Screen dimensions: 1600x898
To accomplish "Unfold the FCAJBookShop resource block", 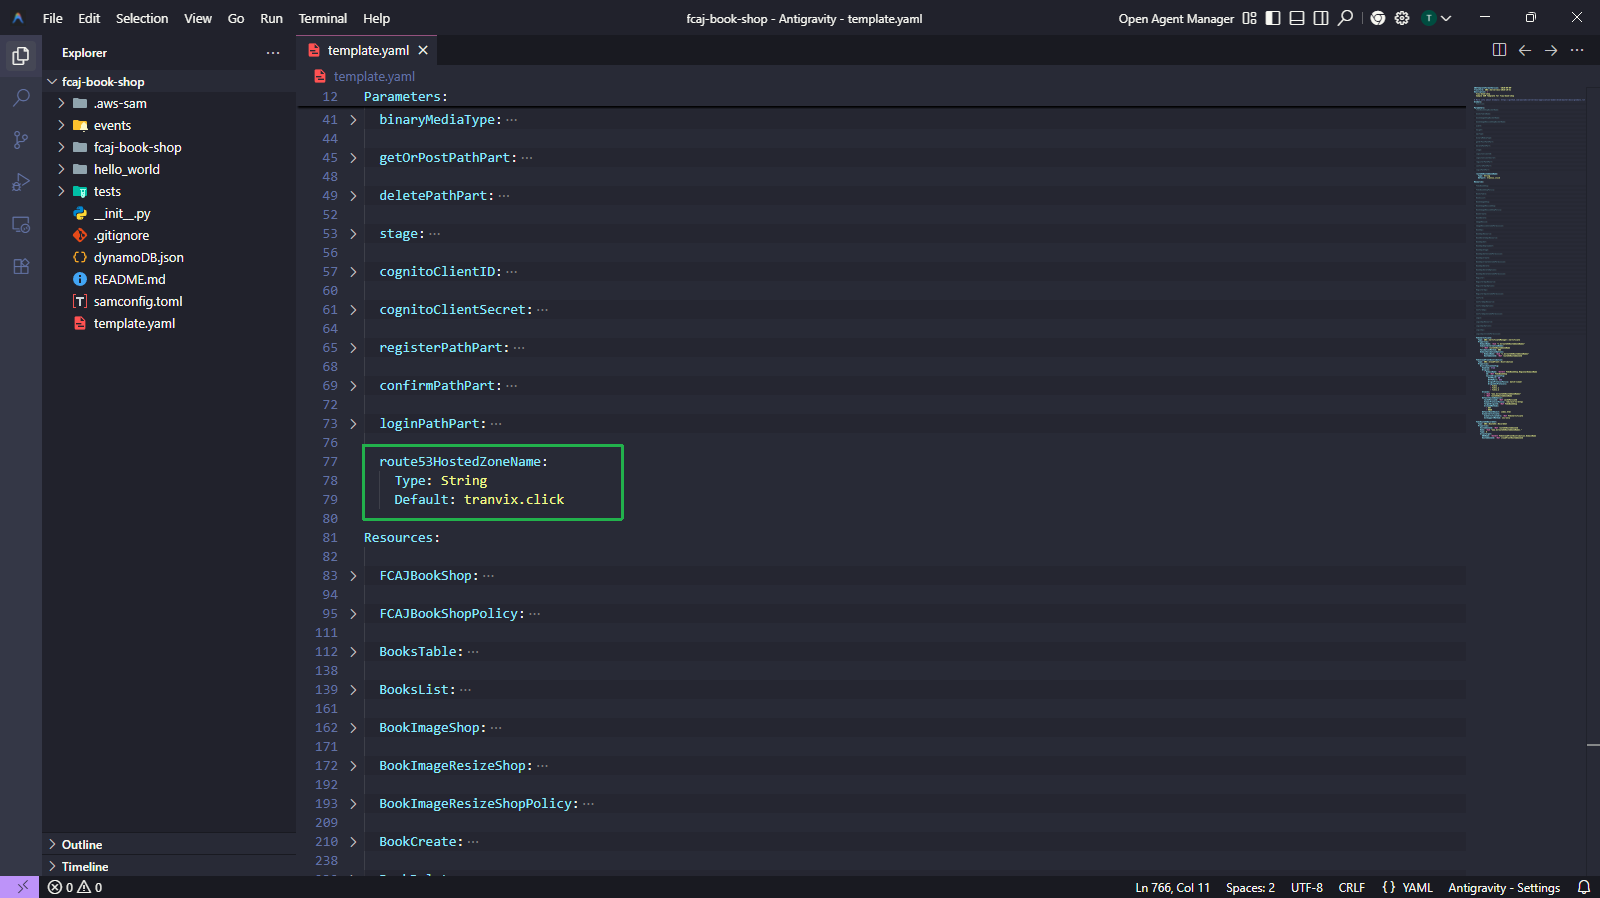I will 353,575.
